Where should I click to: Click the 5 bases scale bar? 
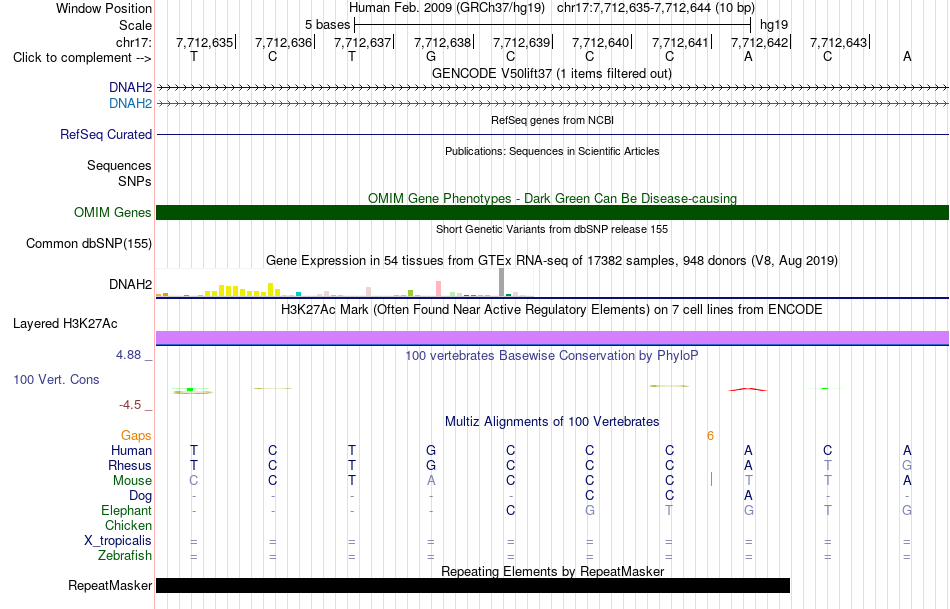[553, 25]
